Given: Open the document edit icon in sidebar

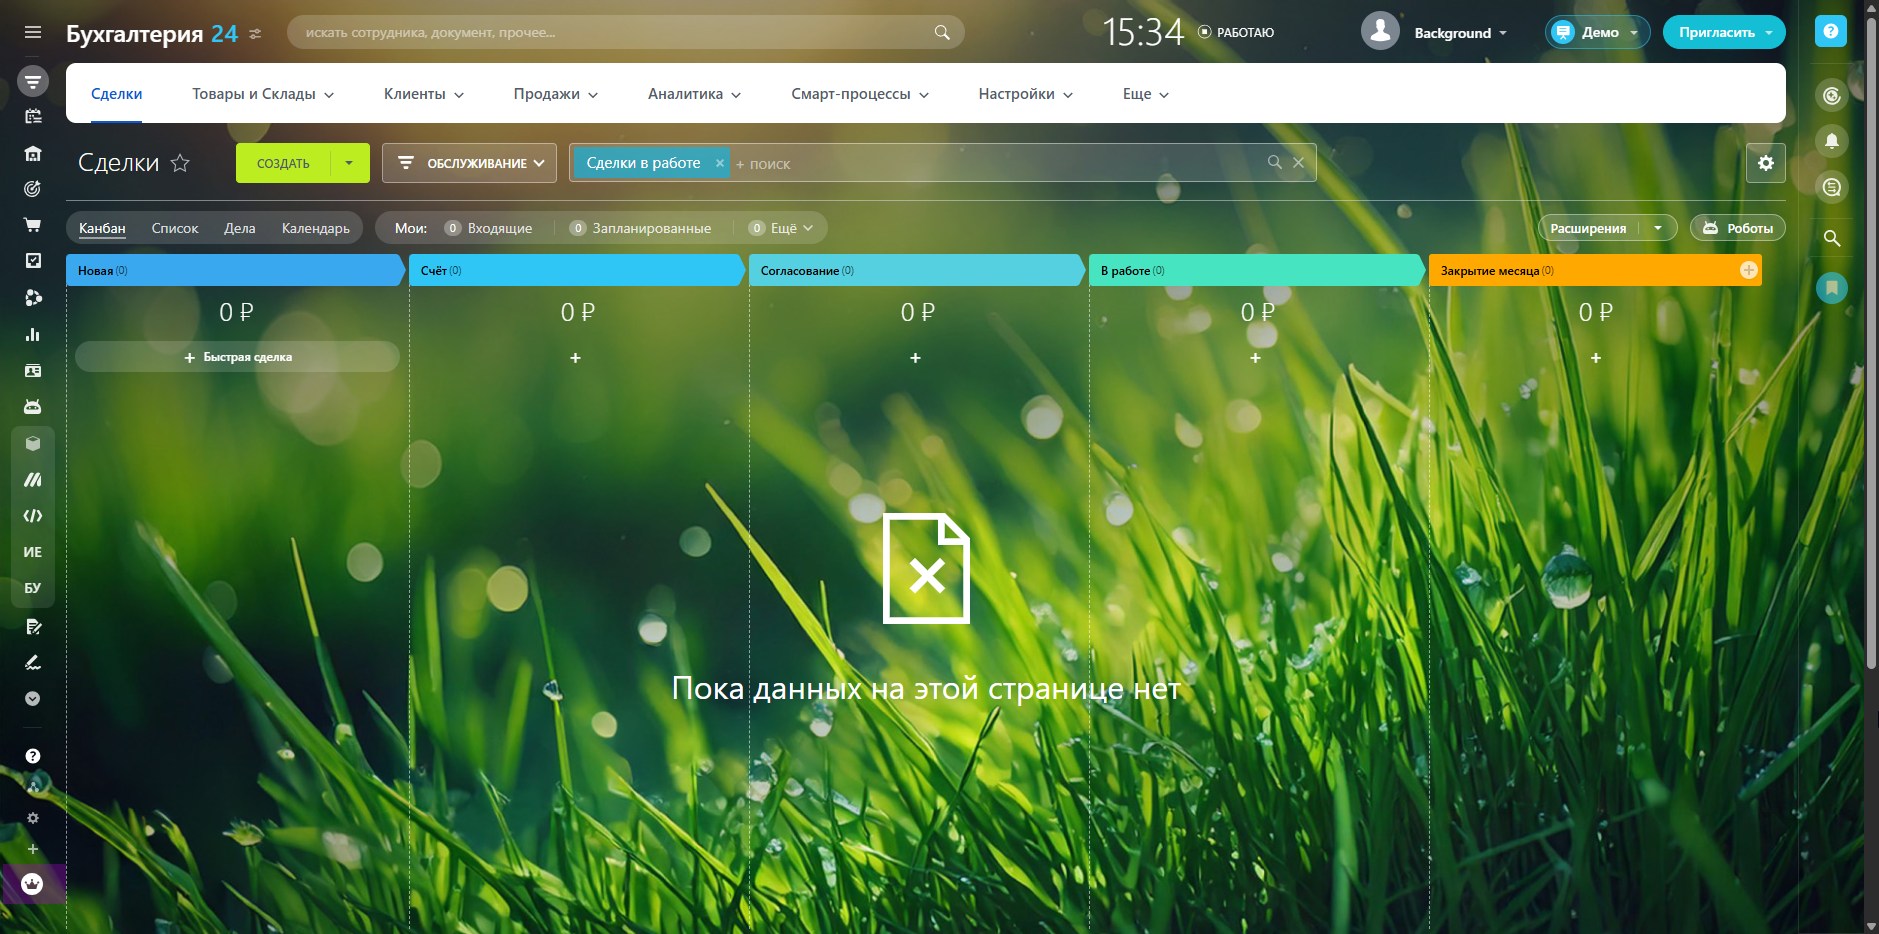Looking at the screenshot, I should point(33,626).
